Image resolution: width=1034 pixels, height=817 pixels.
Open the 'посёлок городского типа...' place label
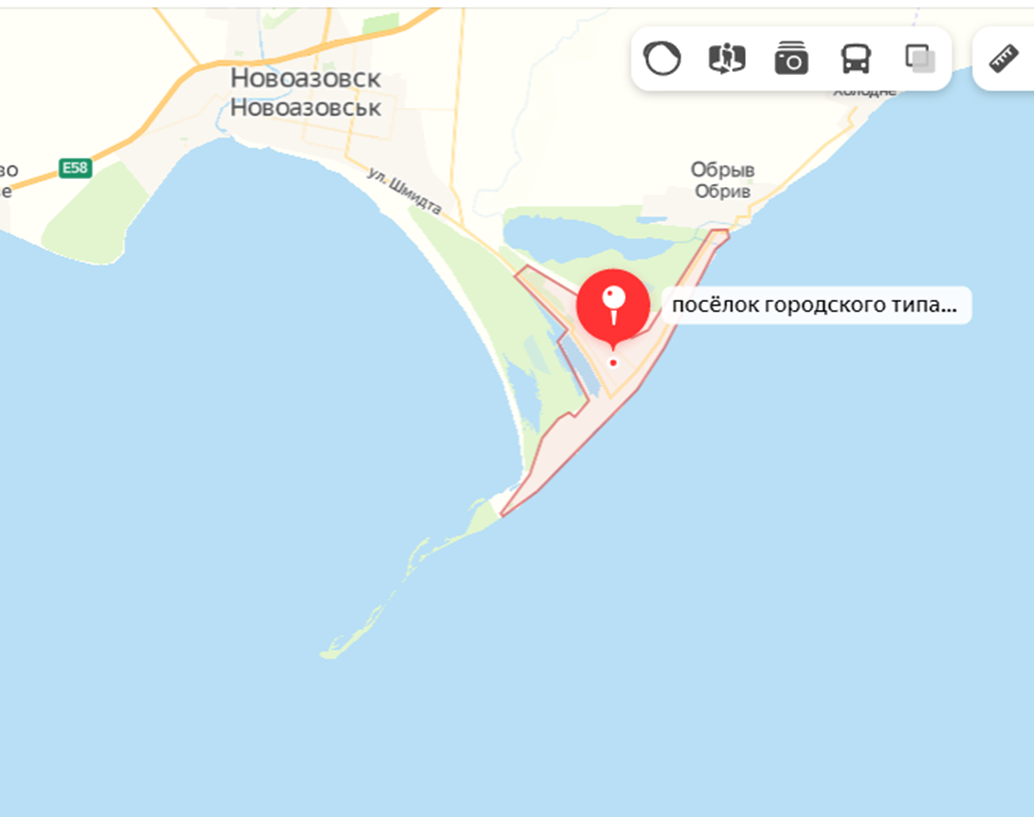point(816,305)
